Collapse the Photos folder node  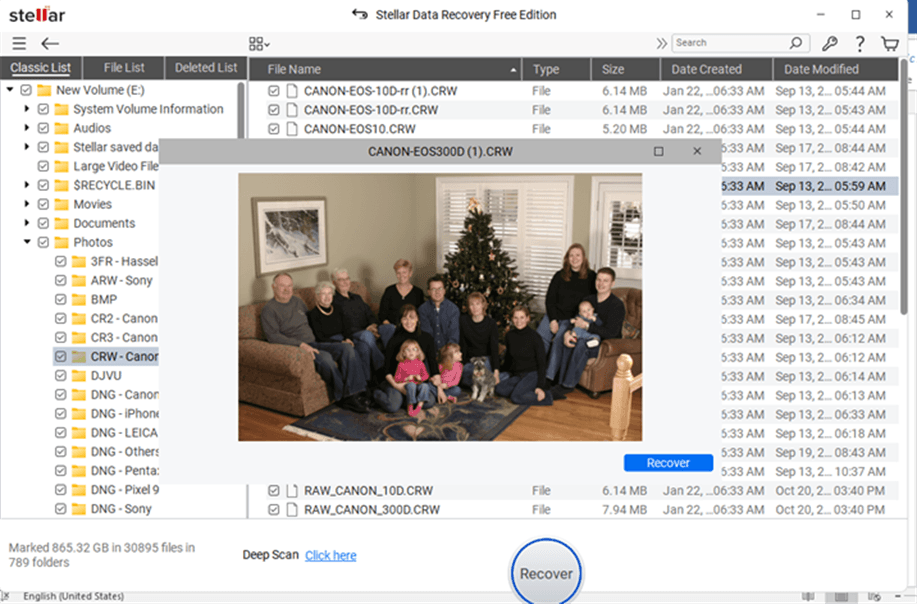point(27,241)
